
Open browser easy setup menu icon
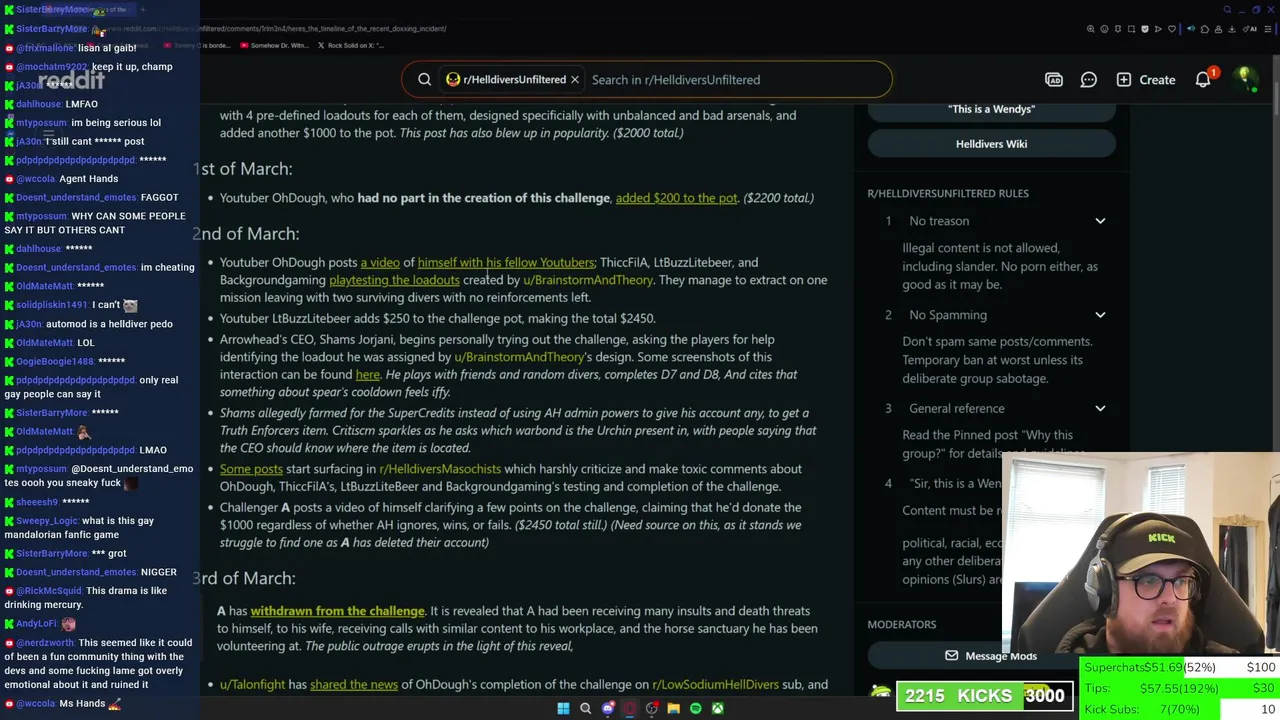(1268, 29)
